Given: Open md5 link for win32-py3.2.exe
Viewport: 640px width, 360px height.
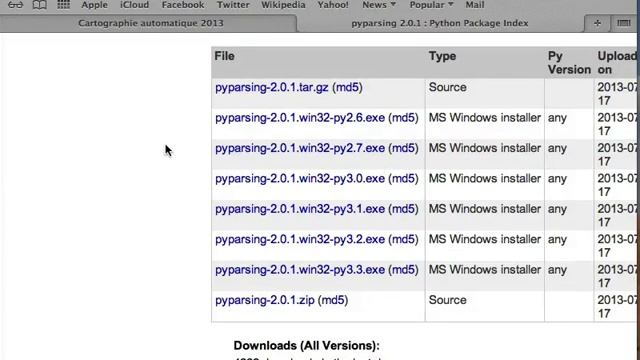Looking at the screenshot, I should (403, 240).
